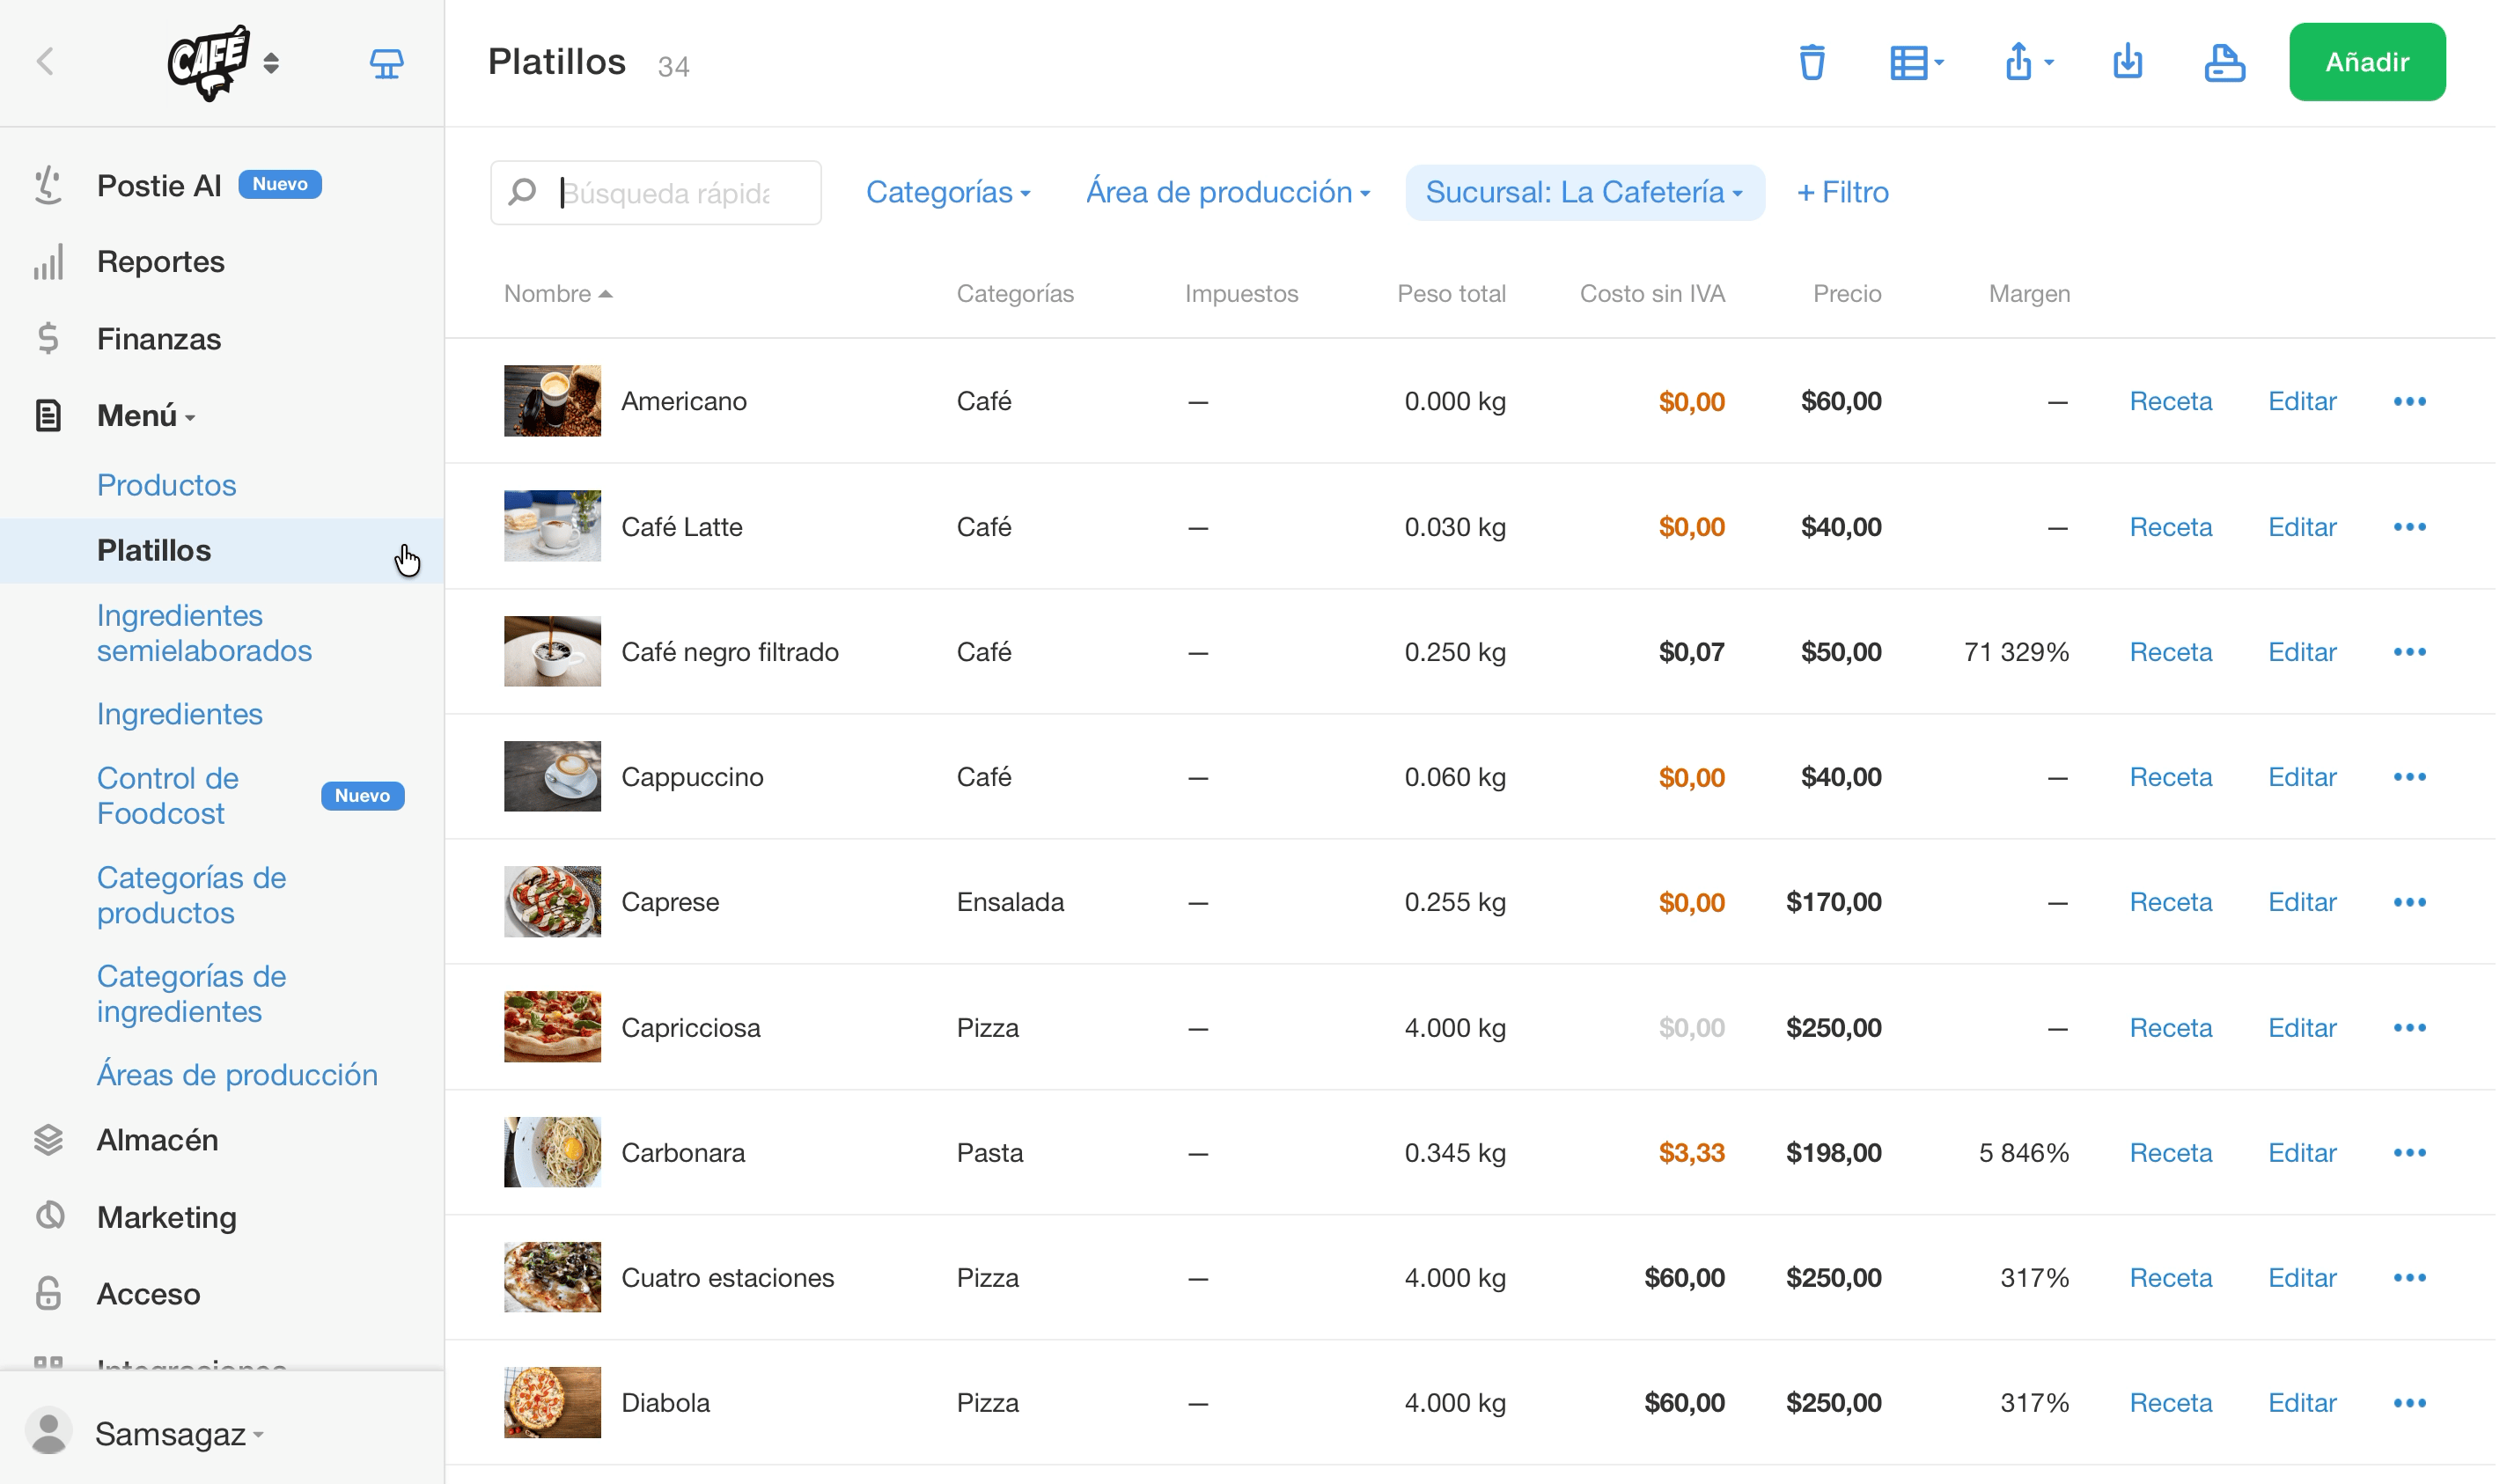Click Editar for Cuatro estaciones row
2507x1484 pixels.
click(x=2301, y=1278)
